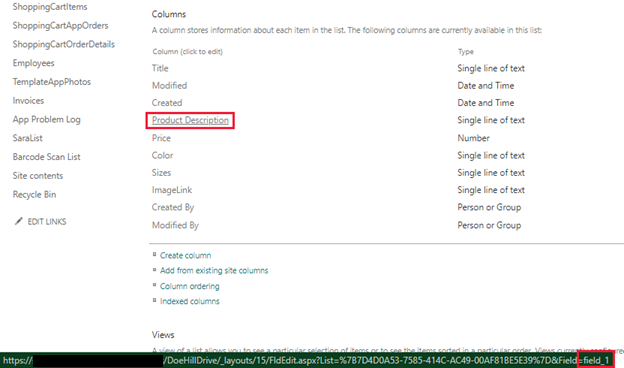Click the Column (click to edit) header

187,52
